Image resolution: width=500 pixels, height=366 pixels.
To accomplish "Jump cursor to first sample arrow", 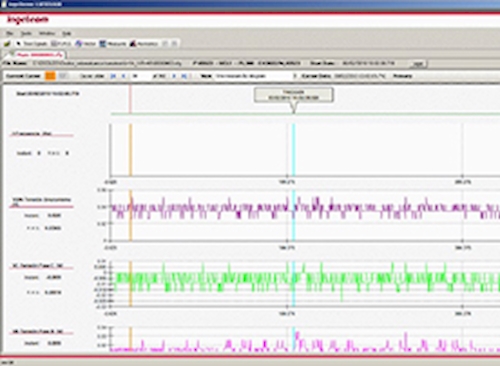I will [113, 76].
